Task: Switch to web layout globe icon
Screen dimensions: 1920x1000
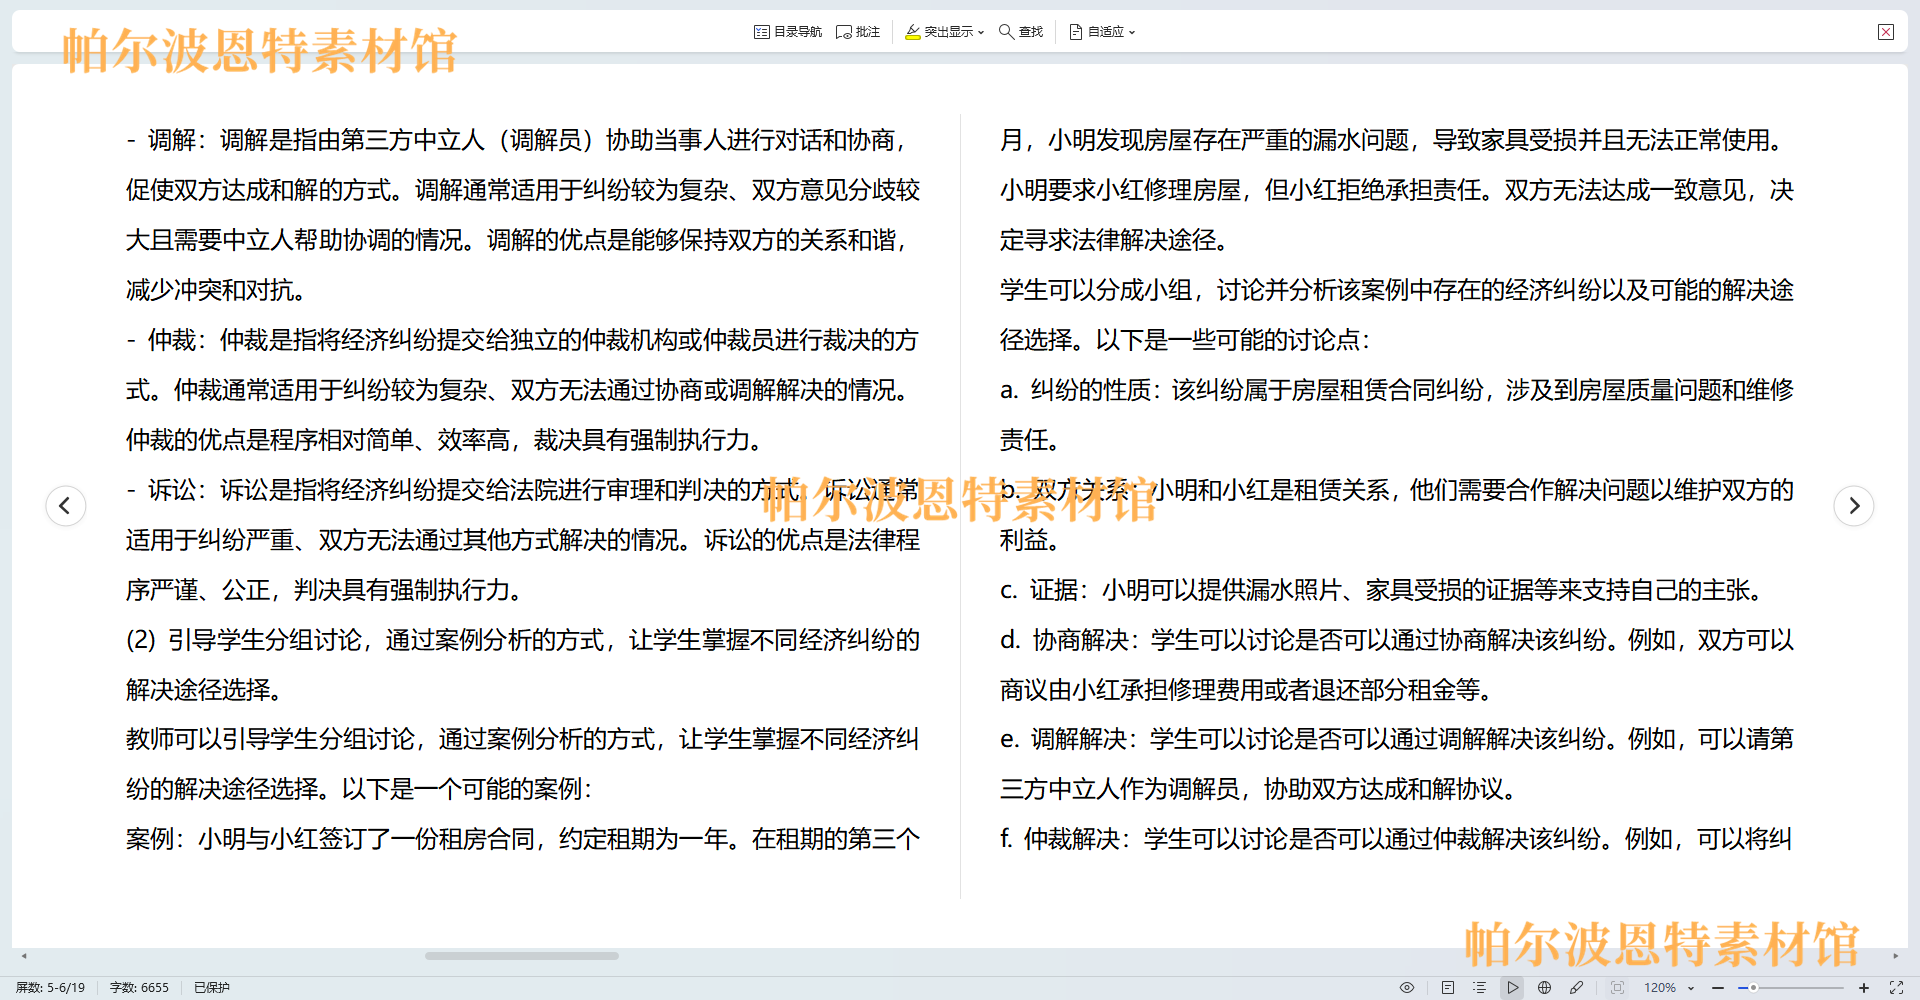Action: point(1545,987)
